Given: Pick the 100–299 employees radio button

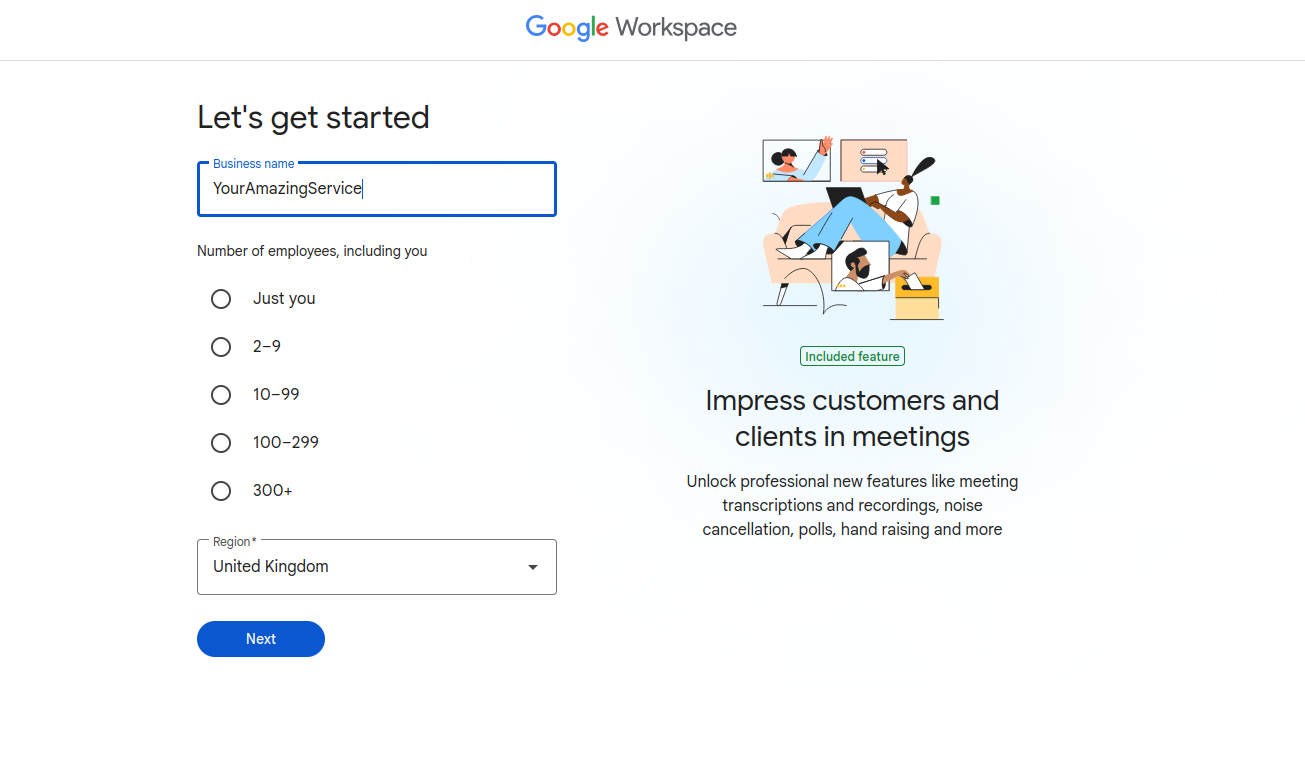Looking at the screenshot, I should (x=221, y=443).
